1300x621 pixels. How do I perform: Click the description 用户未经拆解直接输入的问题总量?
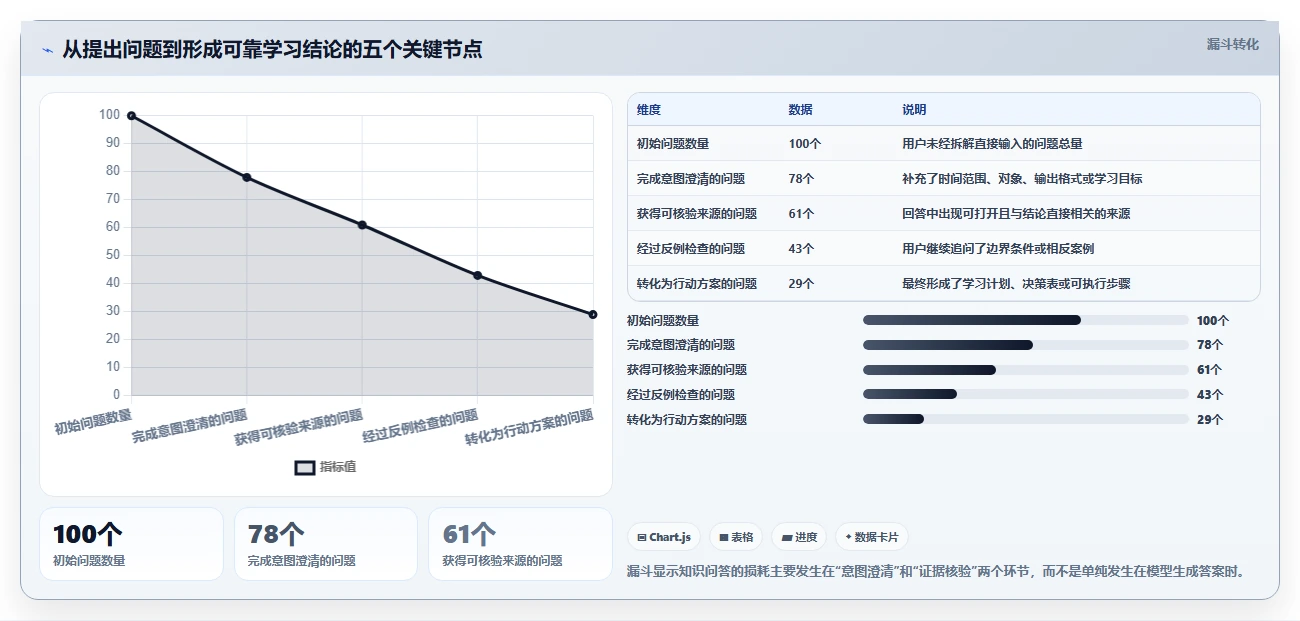[992, 144]
